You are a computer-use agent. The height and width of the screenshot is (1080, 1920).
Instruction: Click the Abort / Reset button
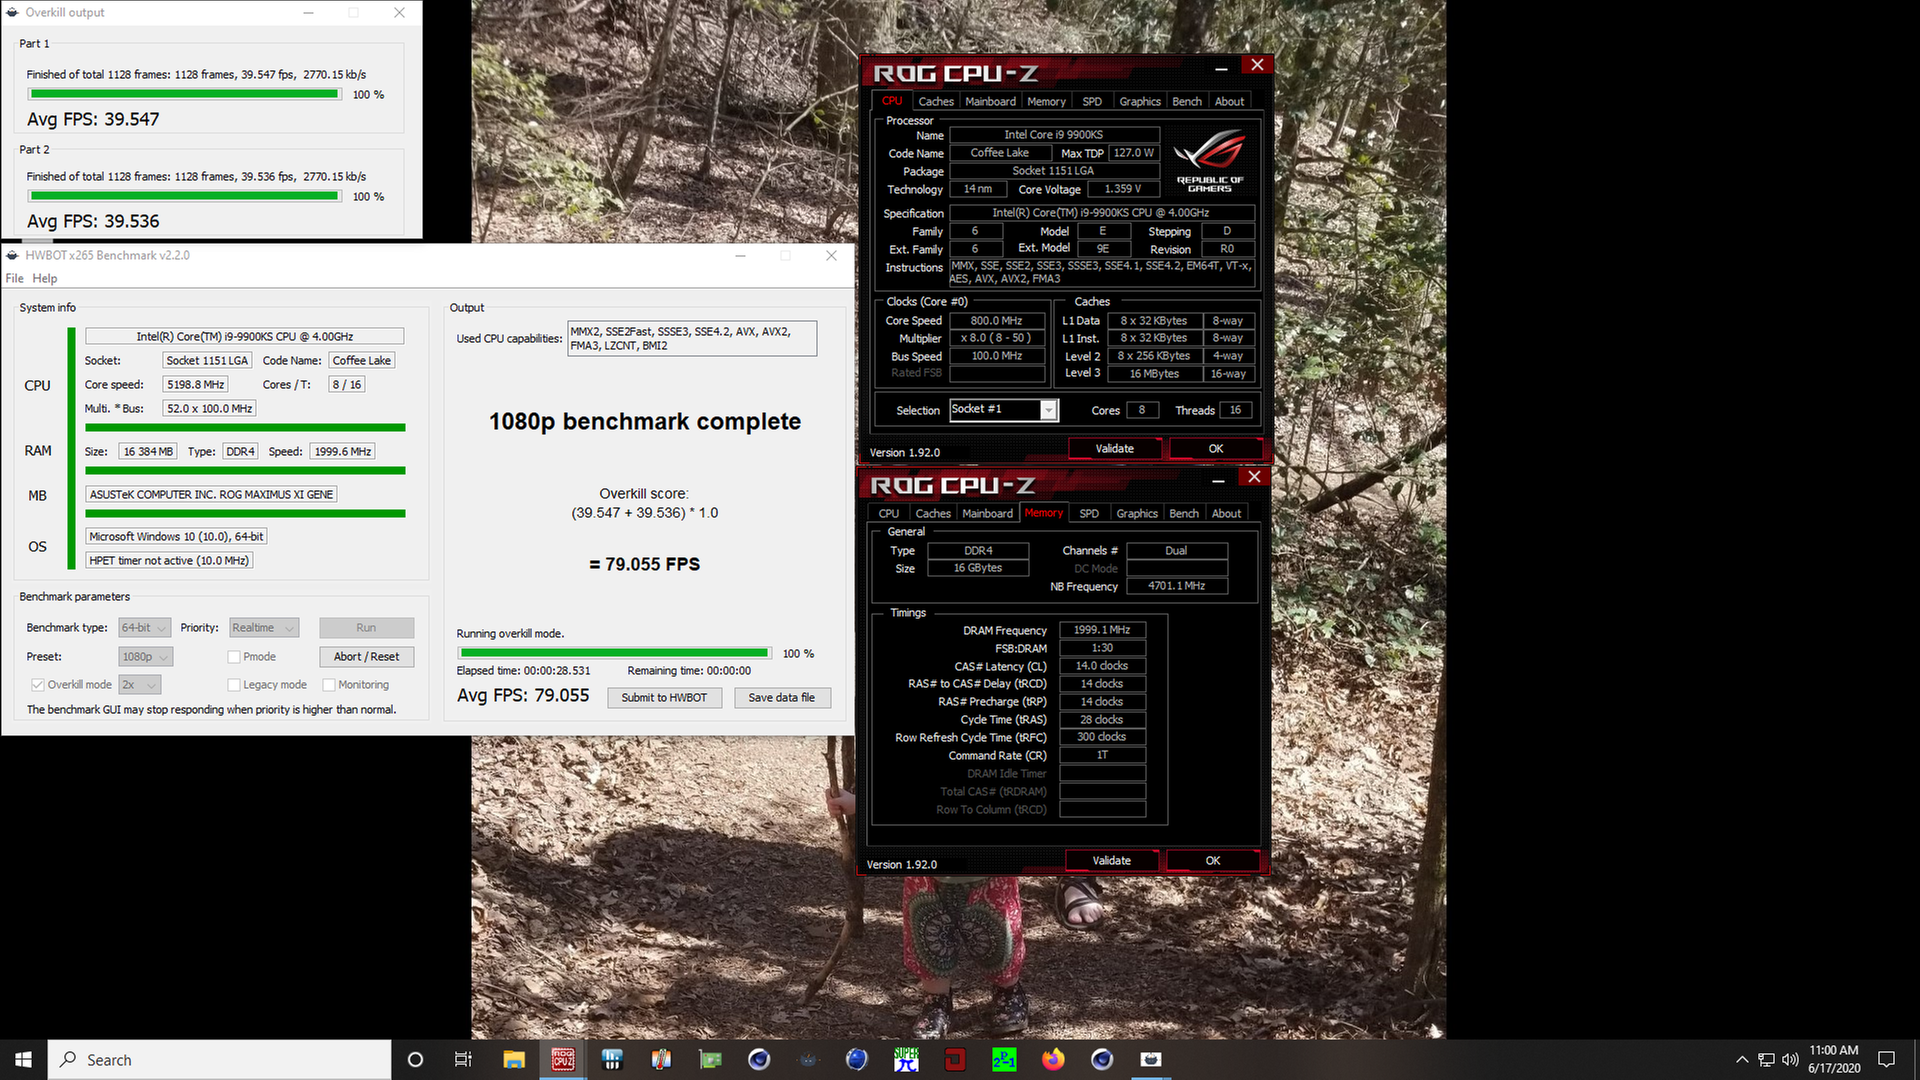(x=366, y=657)
